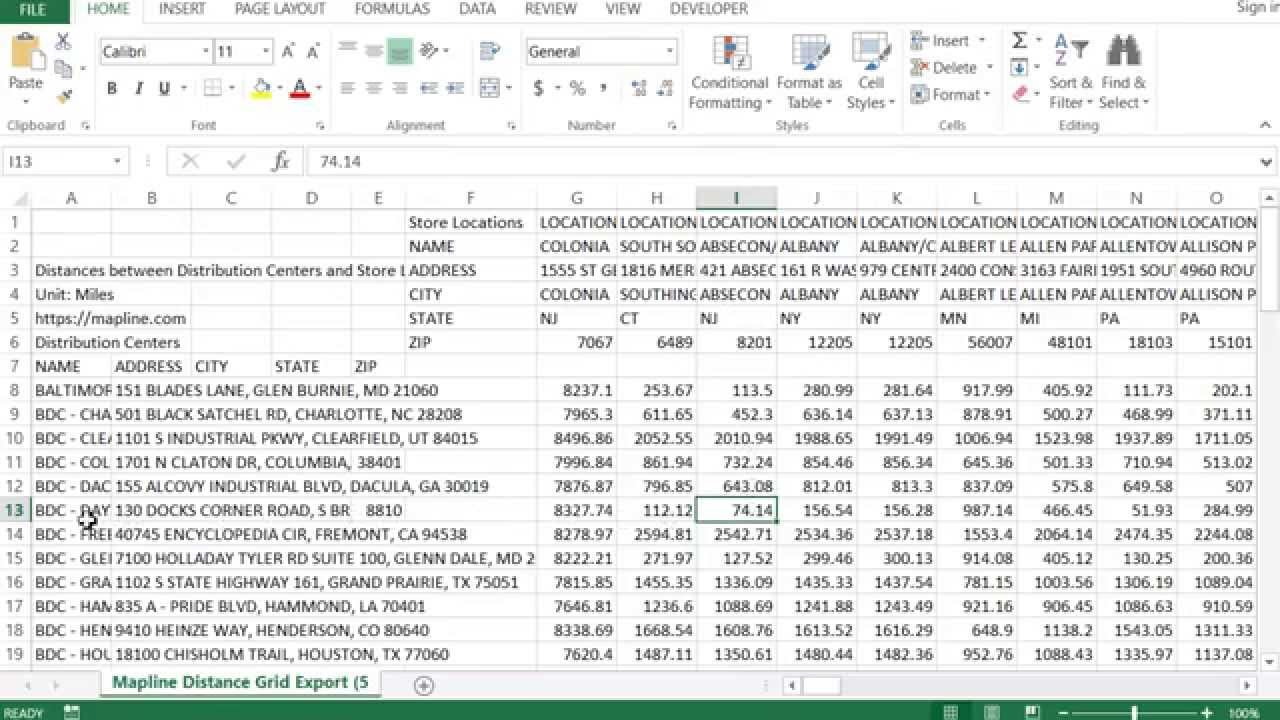Open the FILE tab
Viewport: 1280px width, 720px height.
[x=32, y=9]
